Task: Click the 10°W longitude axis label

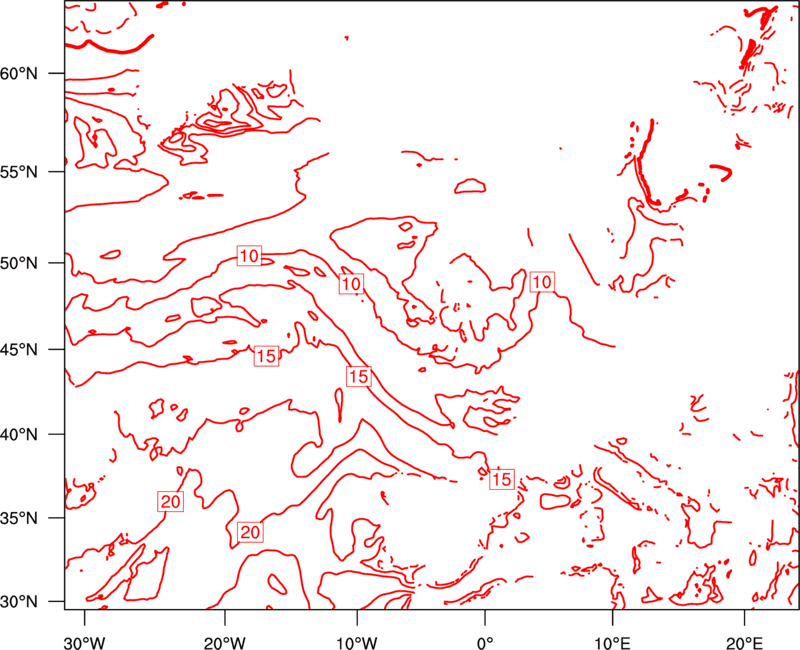Action: click(x=357, y=643)
